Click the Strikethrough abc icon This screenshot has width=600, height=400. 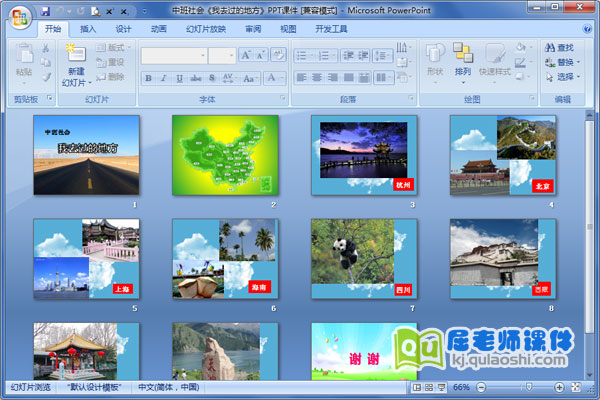(196, 78)
